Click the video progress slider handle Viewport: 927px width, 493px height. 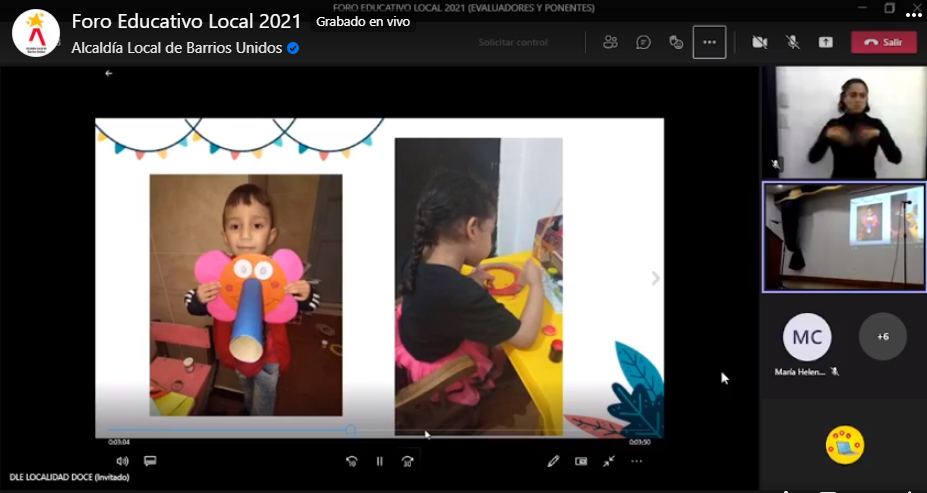[x=351, y=430]
